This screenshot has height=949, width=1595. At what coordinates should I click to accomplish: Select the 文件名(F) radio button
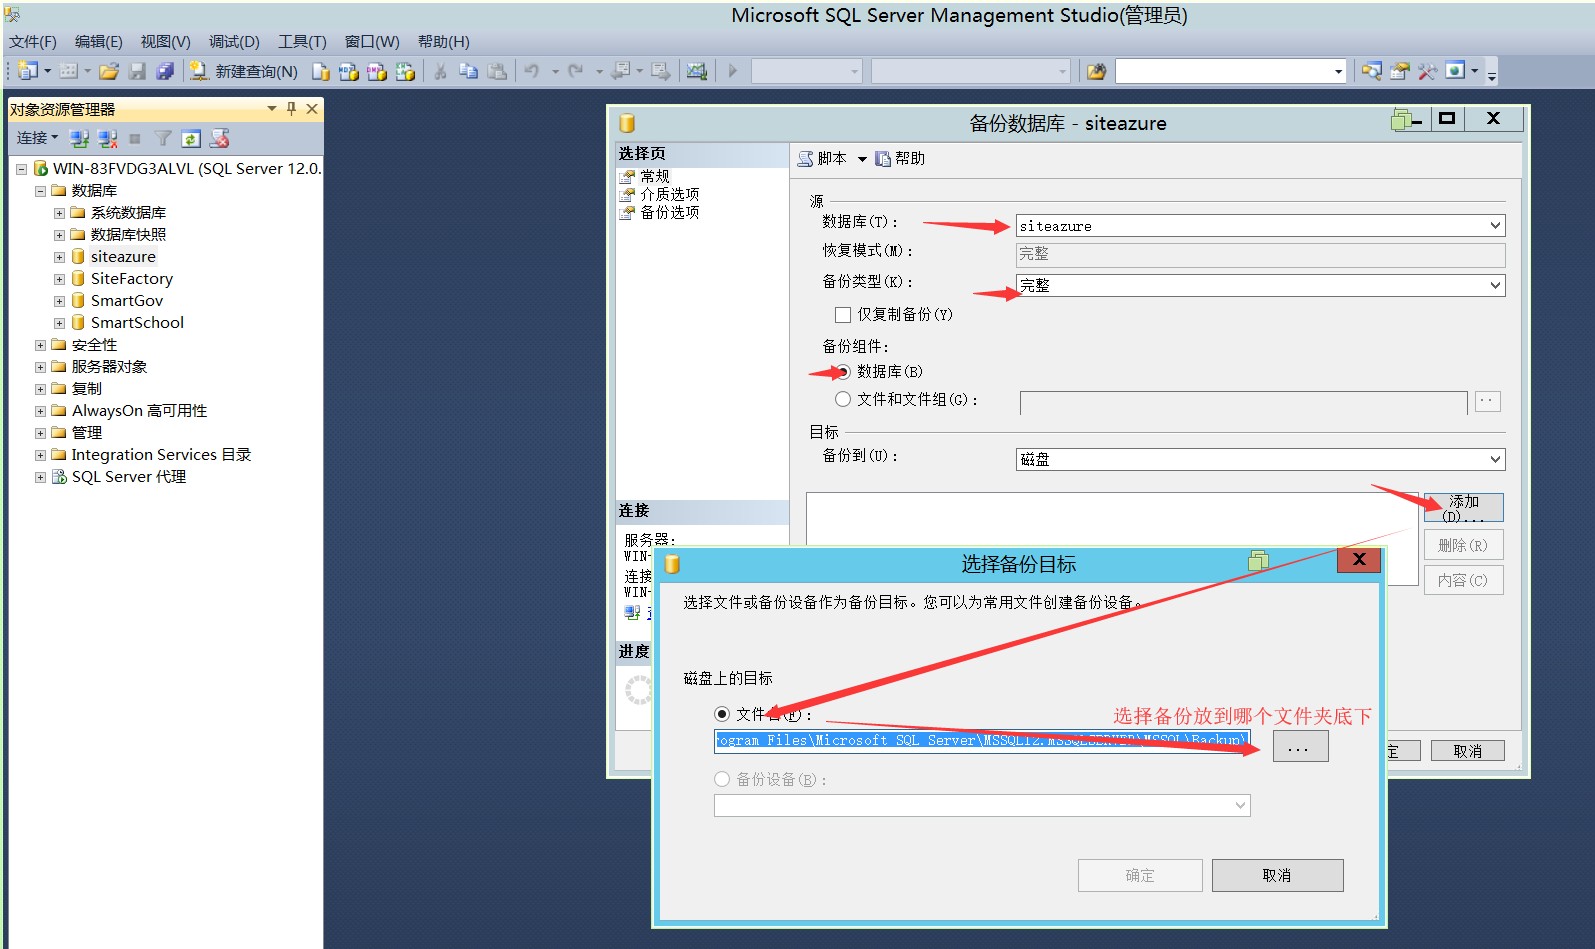tap(722, 714)
